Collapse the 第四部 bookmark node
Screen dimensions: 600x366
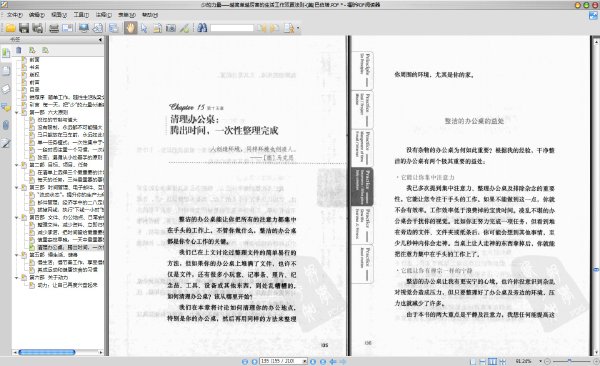point(16,217)
